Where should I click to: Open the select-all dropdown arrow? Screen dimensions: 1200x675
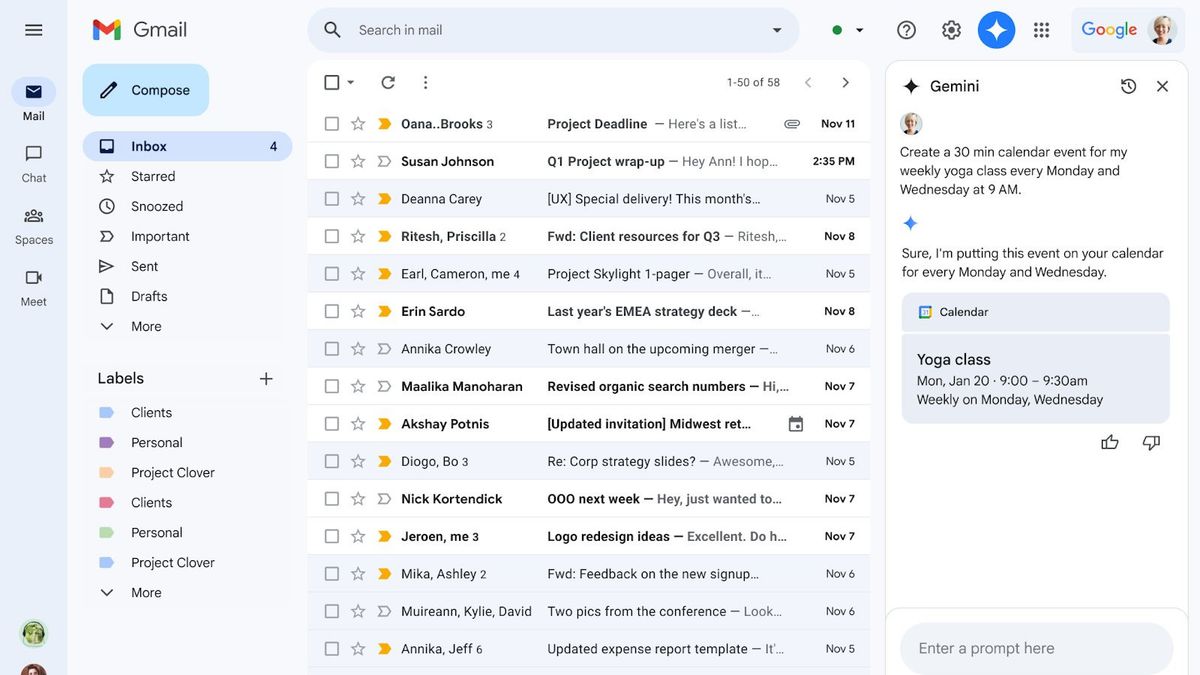coord(351,82)
